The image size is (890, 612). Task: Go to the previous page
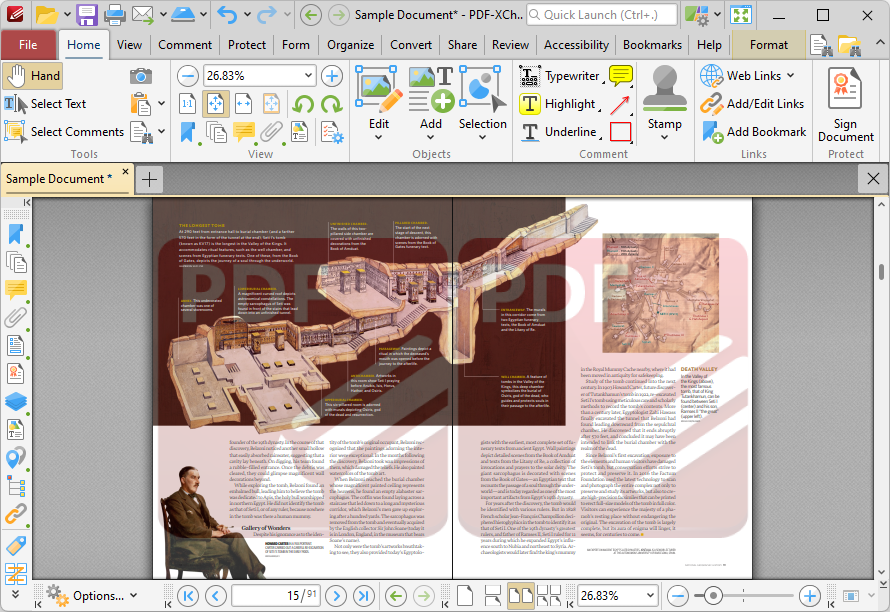pyautogui.click(x=216, y=596)
